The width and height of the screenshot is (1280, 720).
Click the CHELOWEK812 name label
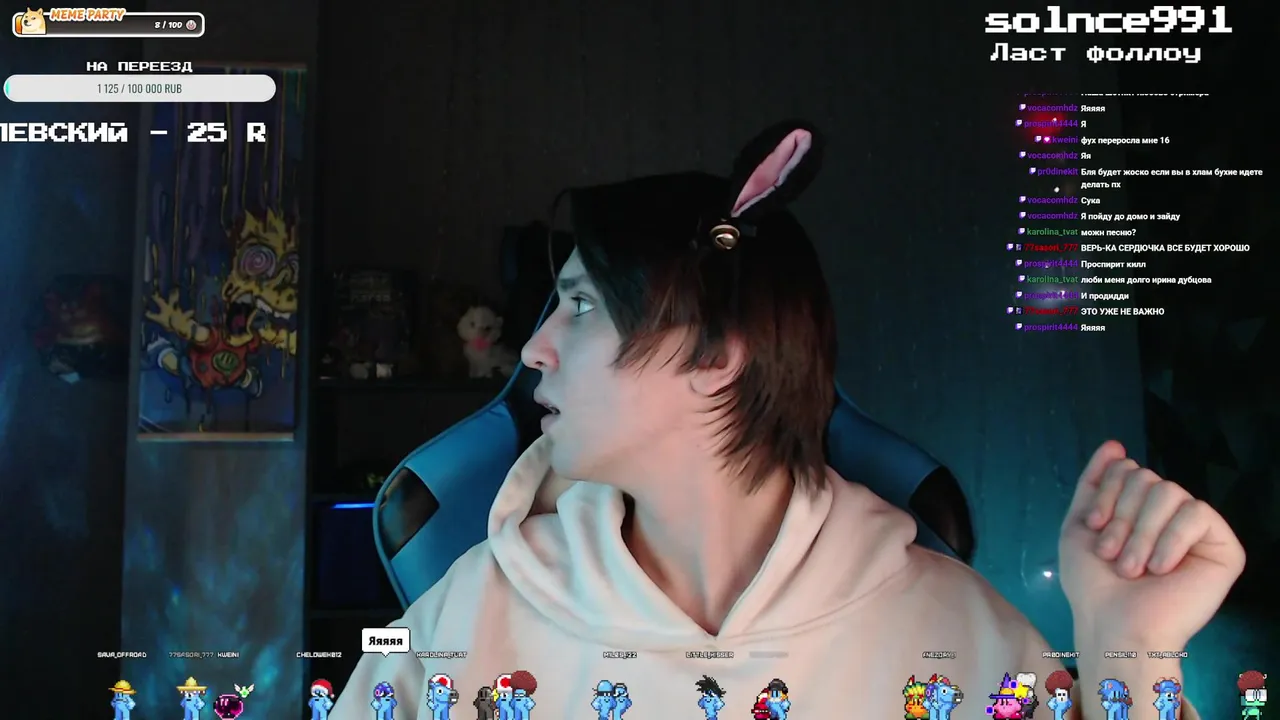point(319,655)
